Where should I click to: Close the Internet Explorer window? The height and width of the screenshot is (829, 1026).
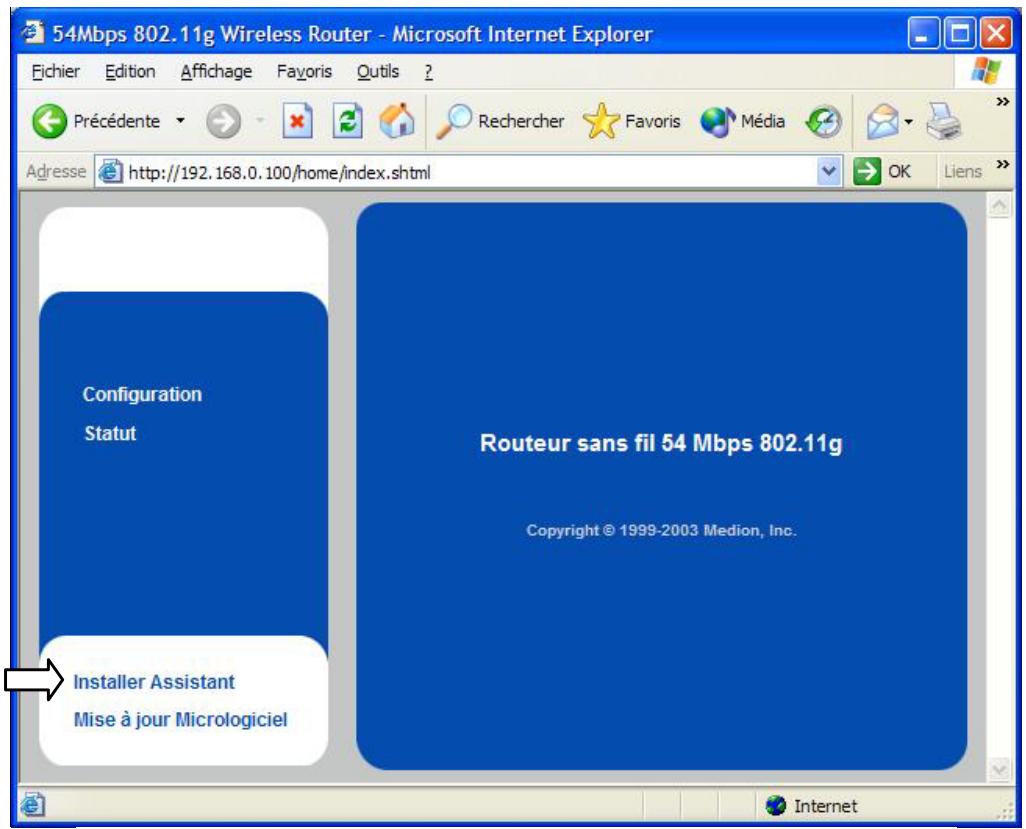point(995,33)
